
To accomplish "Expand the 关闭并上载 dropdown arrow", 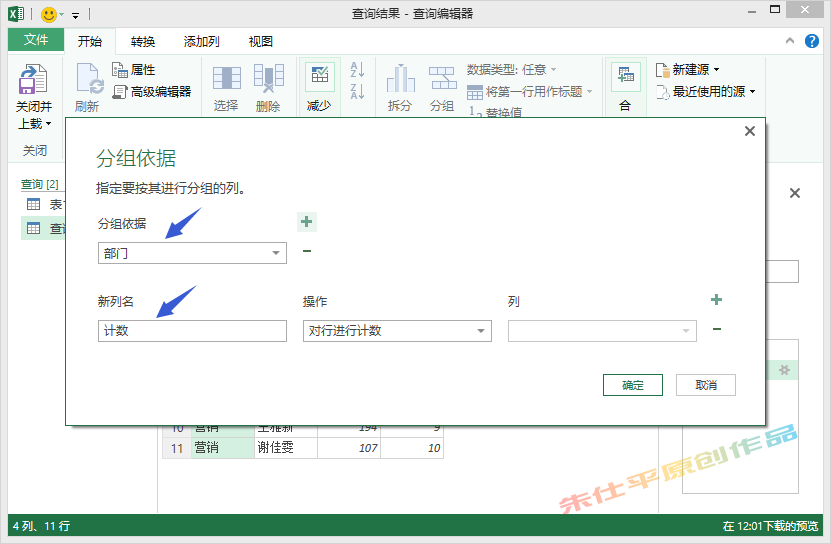I will tap(49, 124).
